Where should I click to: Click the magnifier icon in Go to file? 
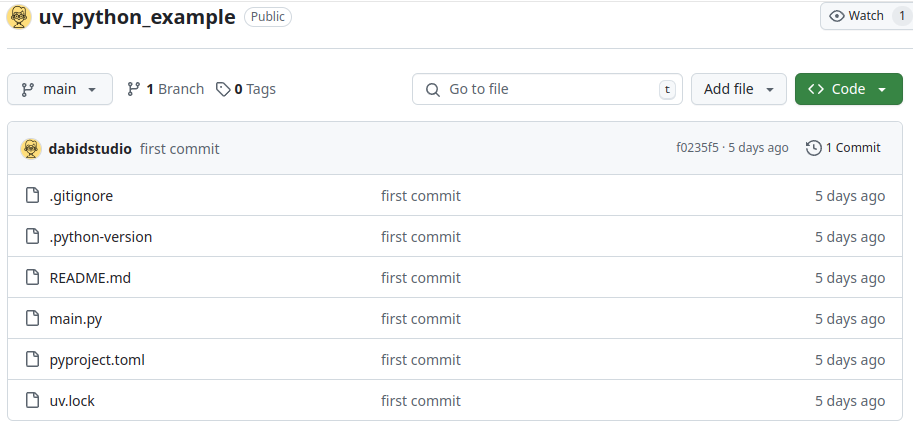click(433, 90)
